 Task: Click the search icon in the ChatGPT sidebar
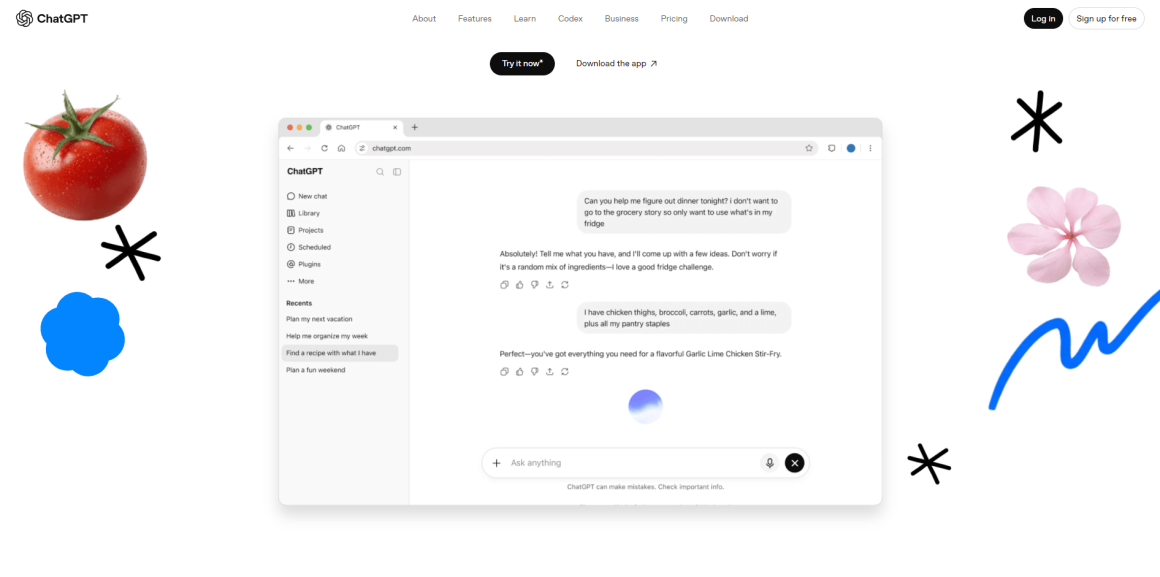380,172
